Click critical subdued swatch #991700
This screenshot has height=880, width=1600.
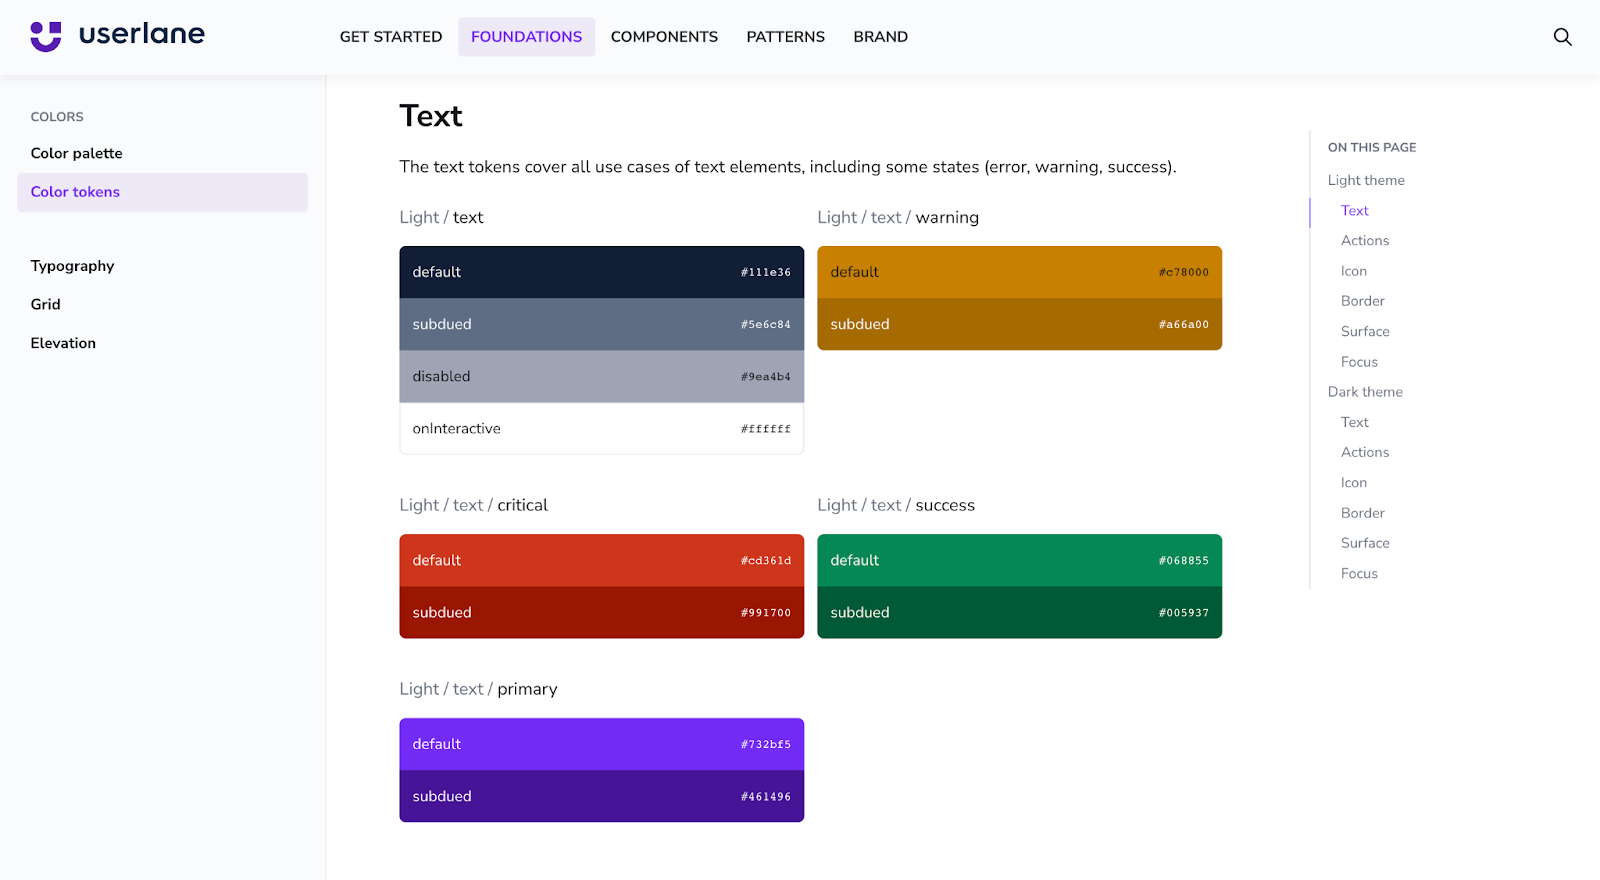point(601,612)
